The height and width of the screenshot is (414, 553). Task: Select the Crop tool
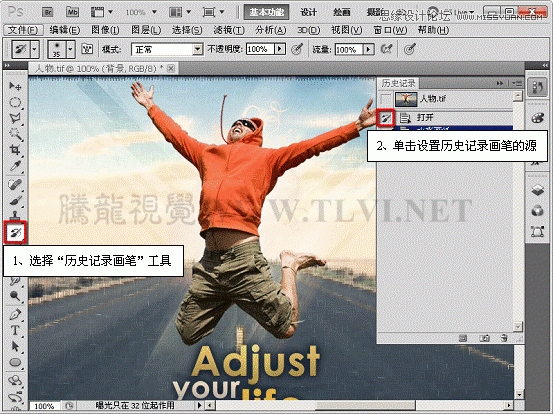click(15, 150)
